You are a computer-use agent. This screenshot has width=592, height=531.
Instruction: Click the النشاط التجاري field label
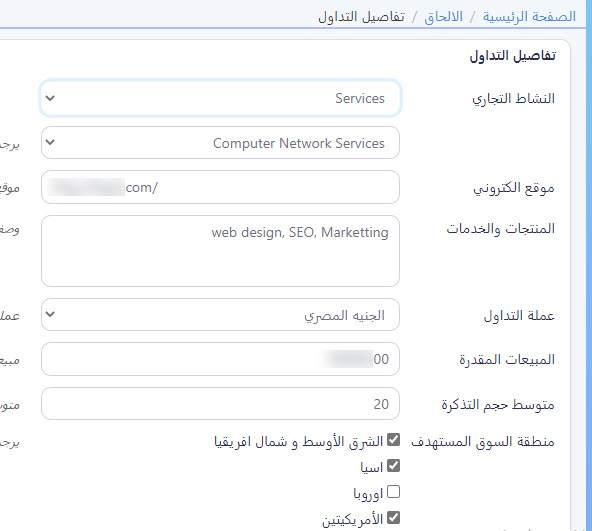513,99
